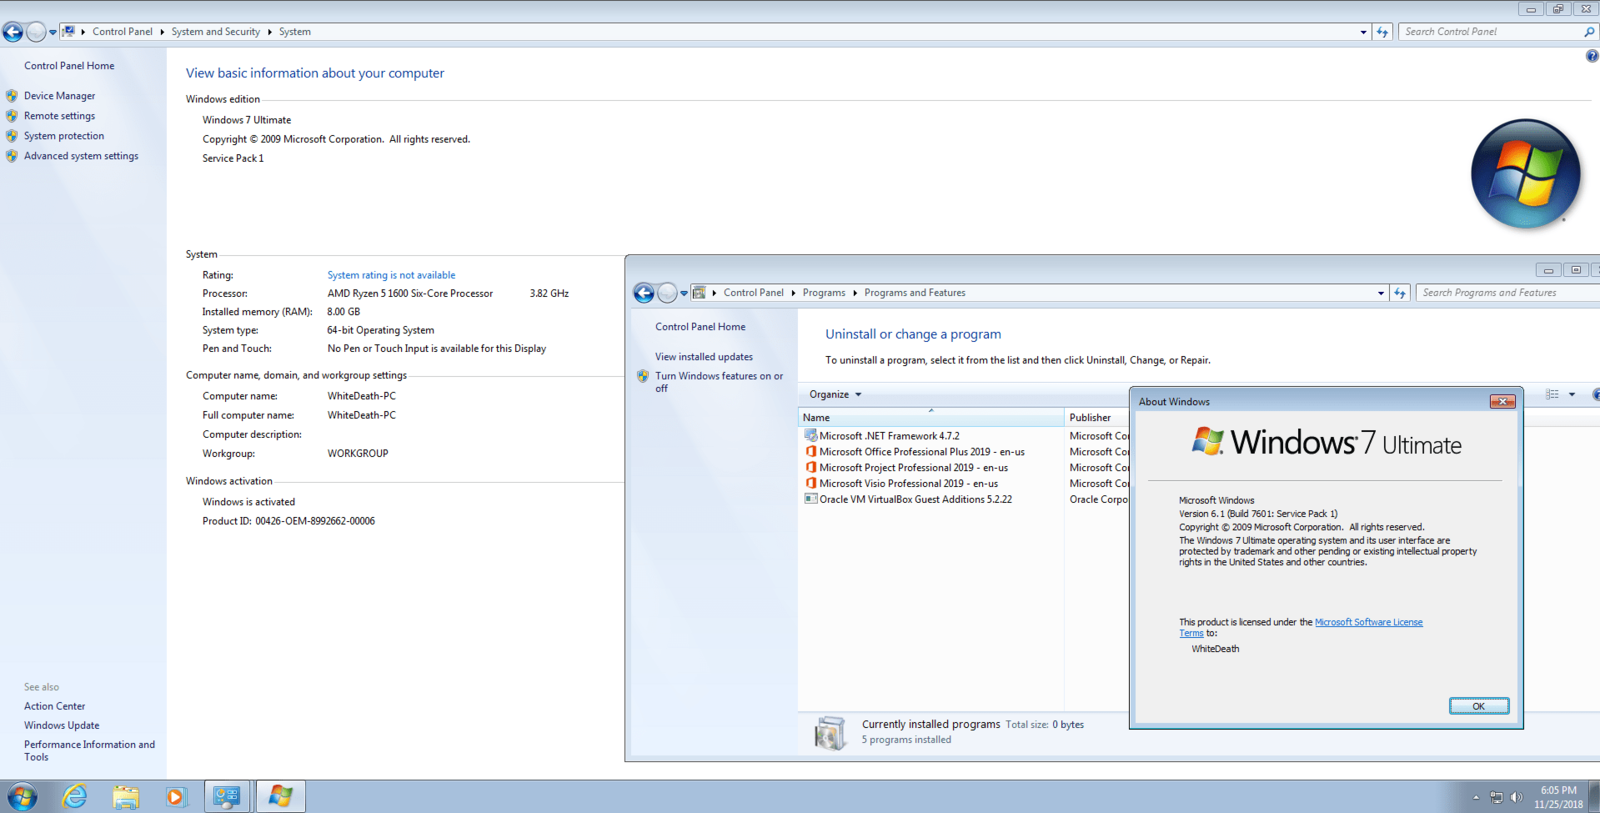This screenshot has width=1600, height=813.
Task: Open Programs address bar history dropdown
Action: pos(1381,293)
